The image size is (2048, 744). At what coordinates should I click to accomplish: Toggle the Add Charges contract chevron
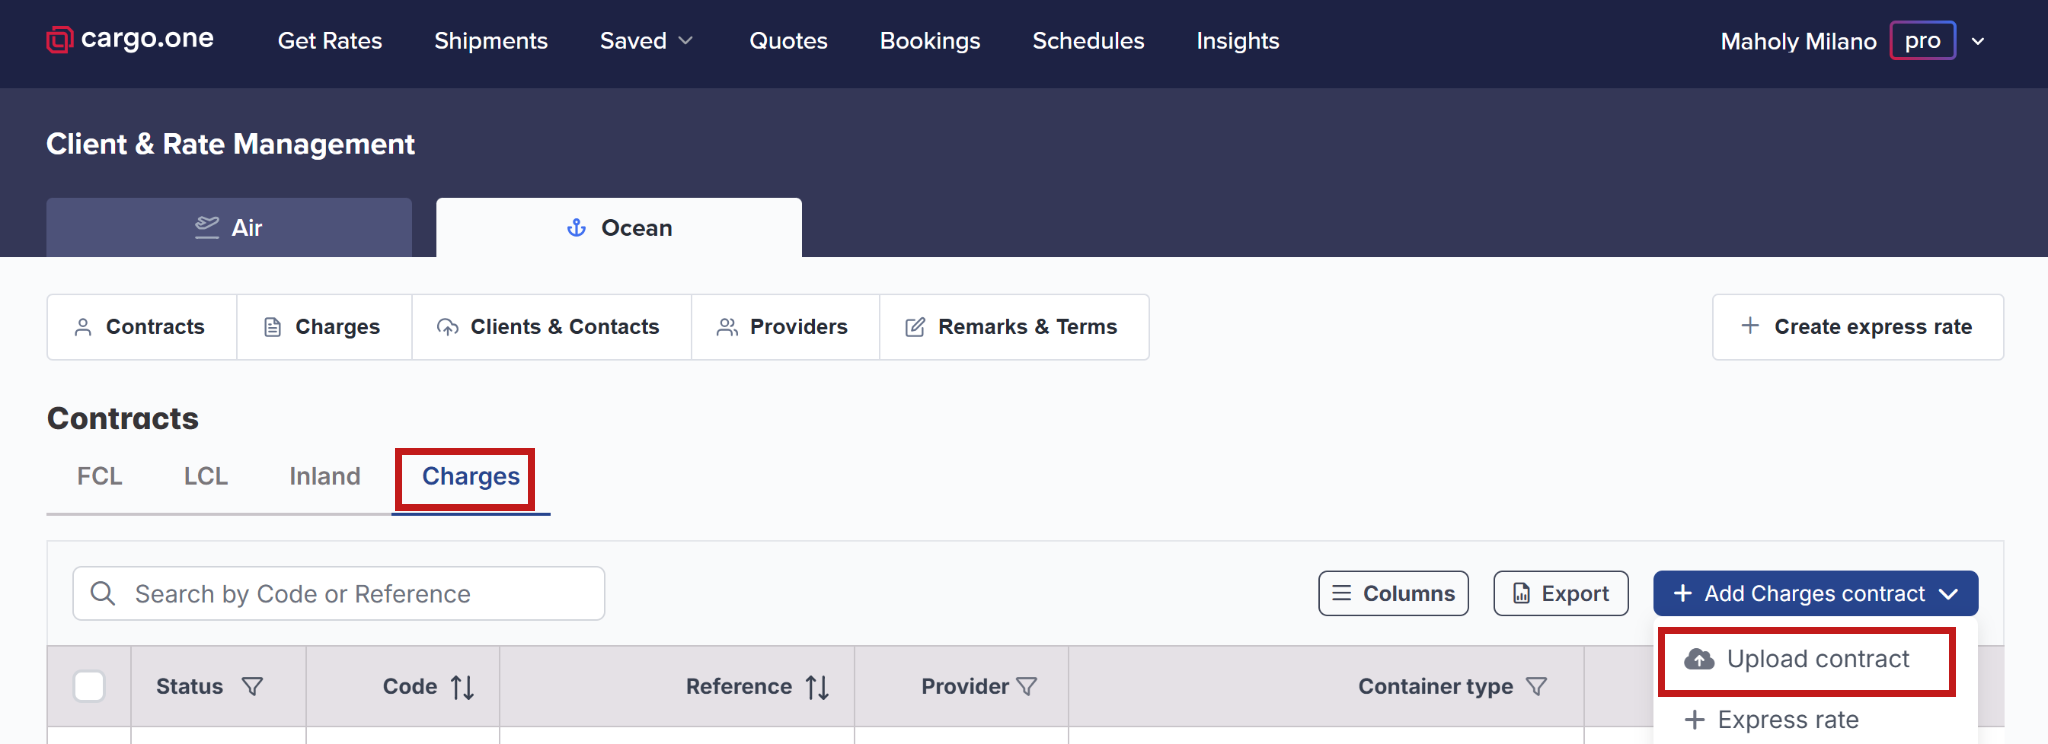[x=1948, y=593]
